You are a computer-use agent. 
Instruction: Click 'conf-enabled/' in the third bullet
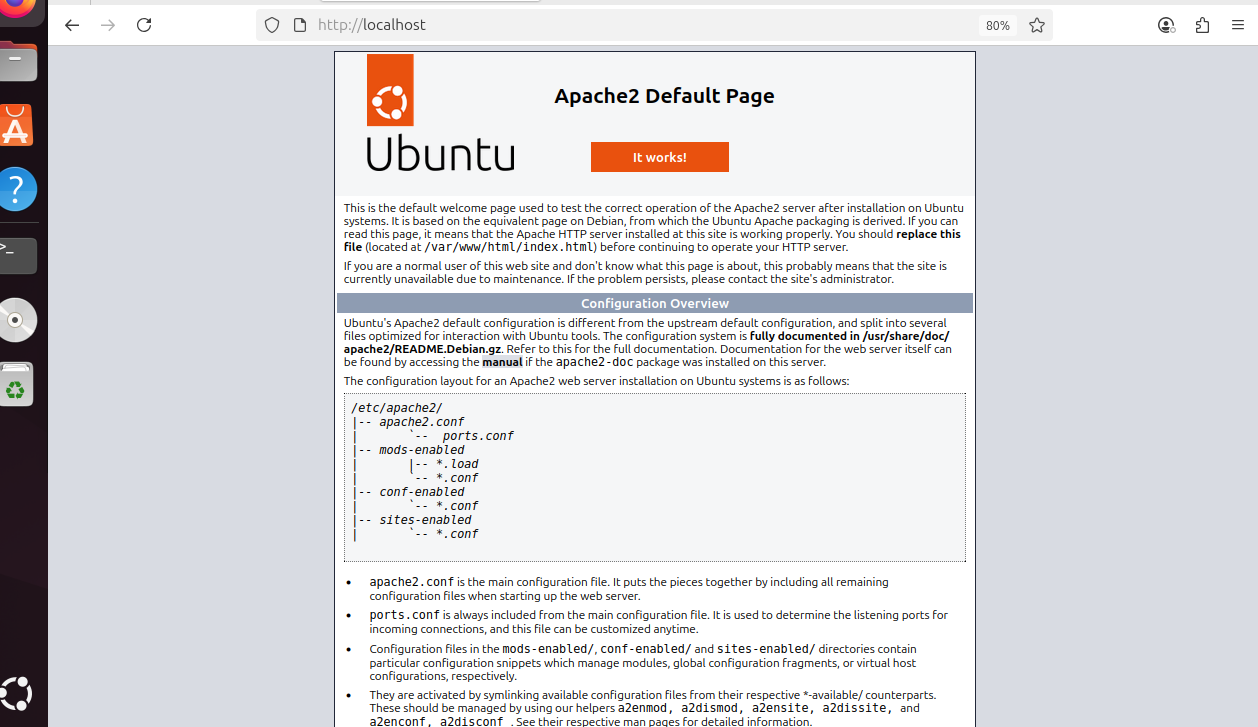[646, 649]
